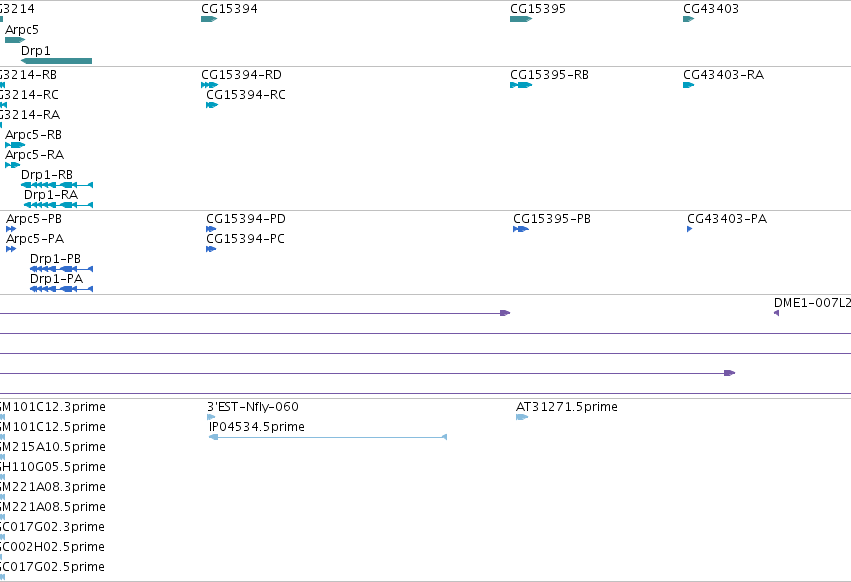Select the Drp1-RB transcript glyph
Screen dimensions: 851x582
[57, 185]
